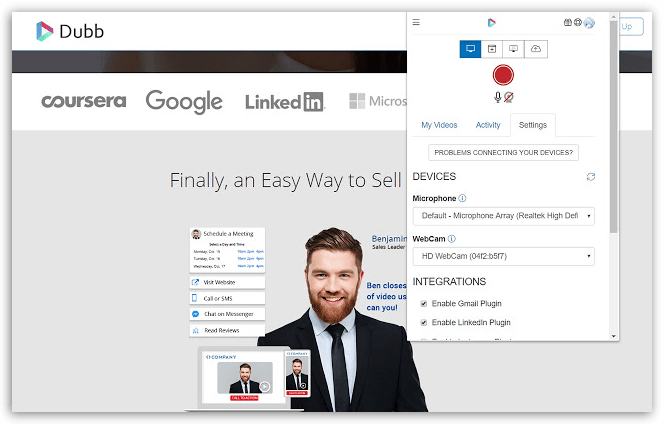The width and height of the screenshot is (664, 424).
Task: Switch to My Videos tab
Action: pyautogui.click(x=439, y=125)
